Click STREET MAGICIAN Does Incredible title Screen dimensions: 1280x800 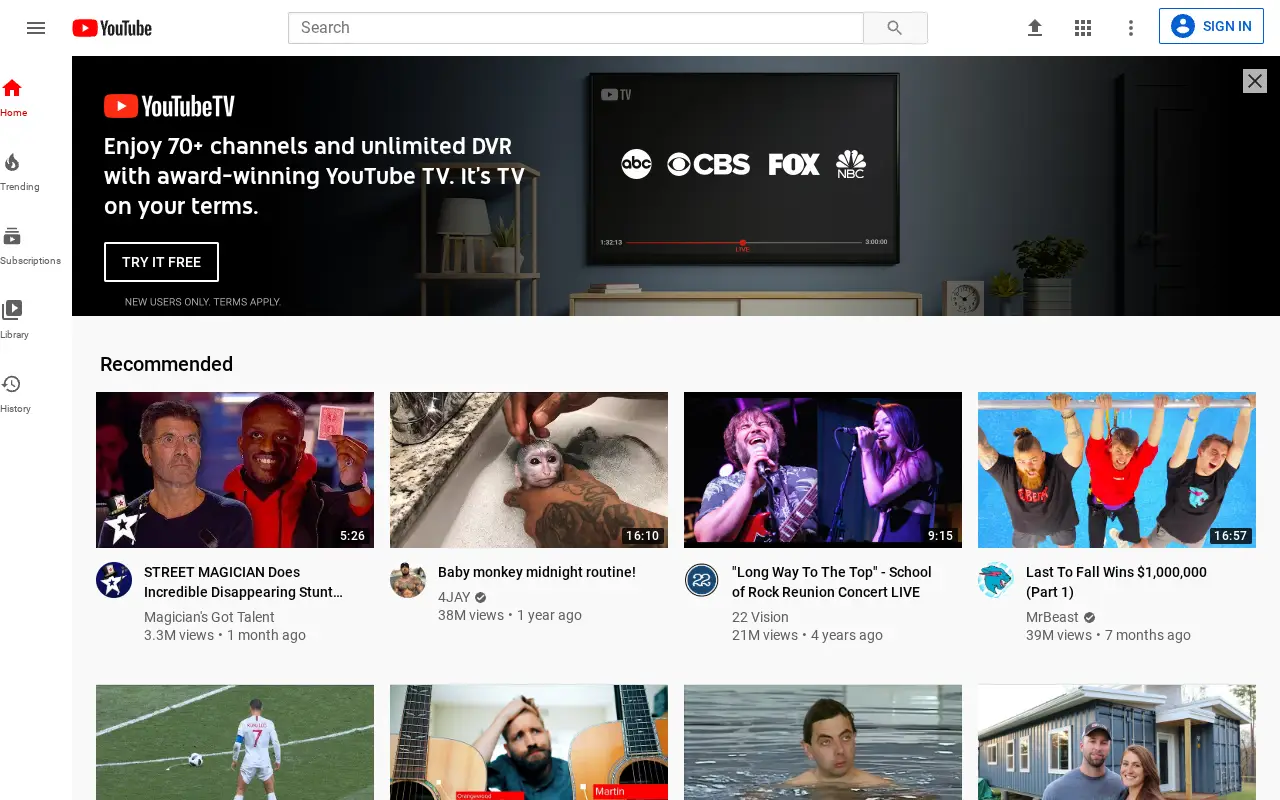(243, 582)
